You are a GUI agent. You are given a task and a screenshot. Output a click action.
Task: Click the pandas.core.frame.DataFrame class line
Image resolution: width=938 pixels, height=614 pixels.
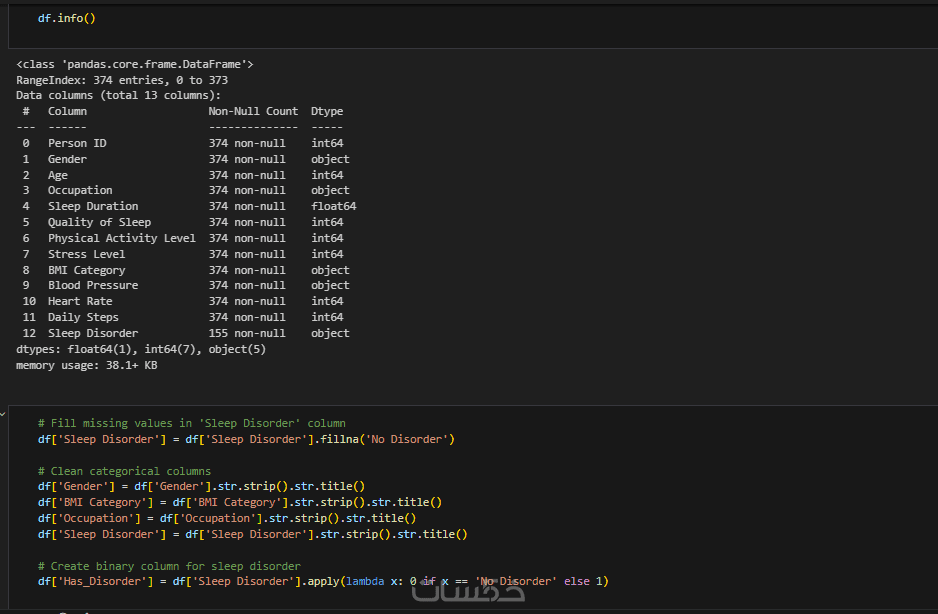(135, 64)
